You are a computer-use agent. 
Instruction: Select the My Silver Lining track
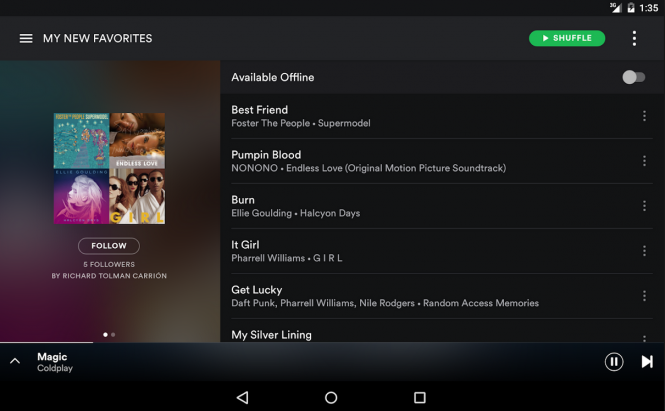click(x=400, y=334)
